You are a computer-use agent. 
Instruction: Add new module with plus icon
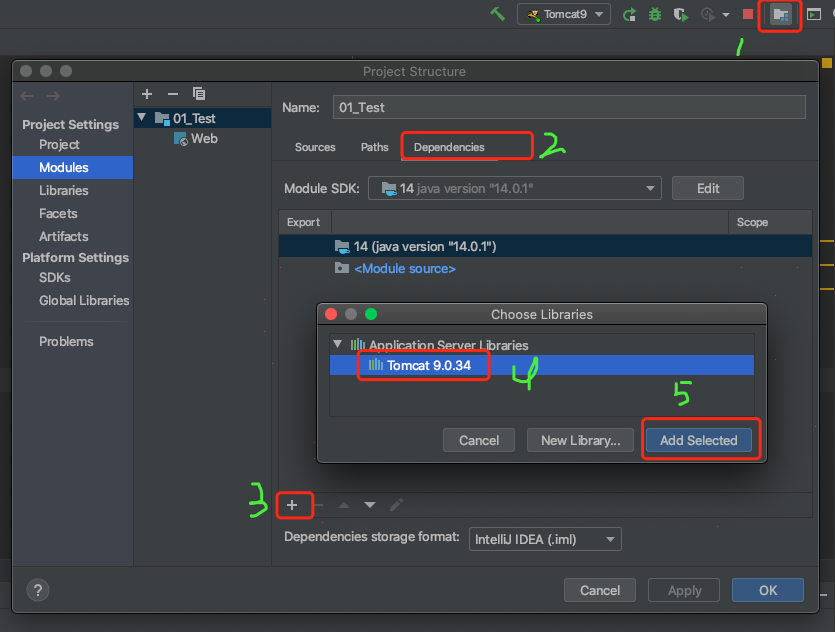pos(147,94)
